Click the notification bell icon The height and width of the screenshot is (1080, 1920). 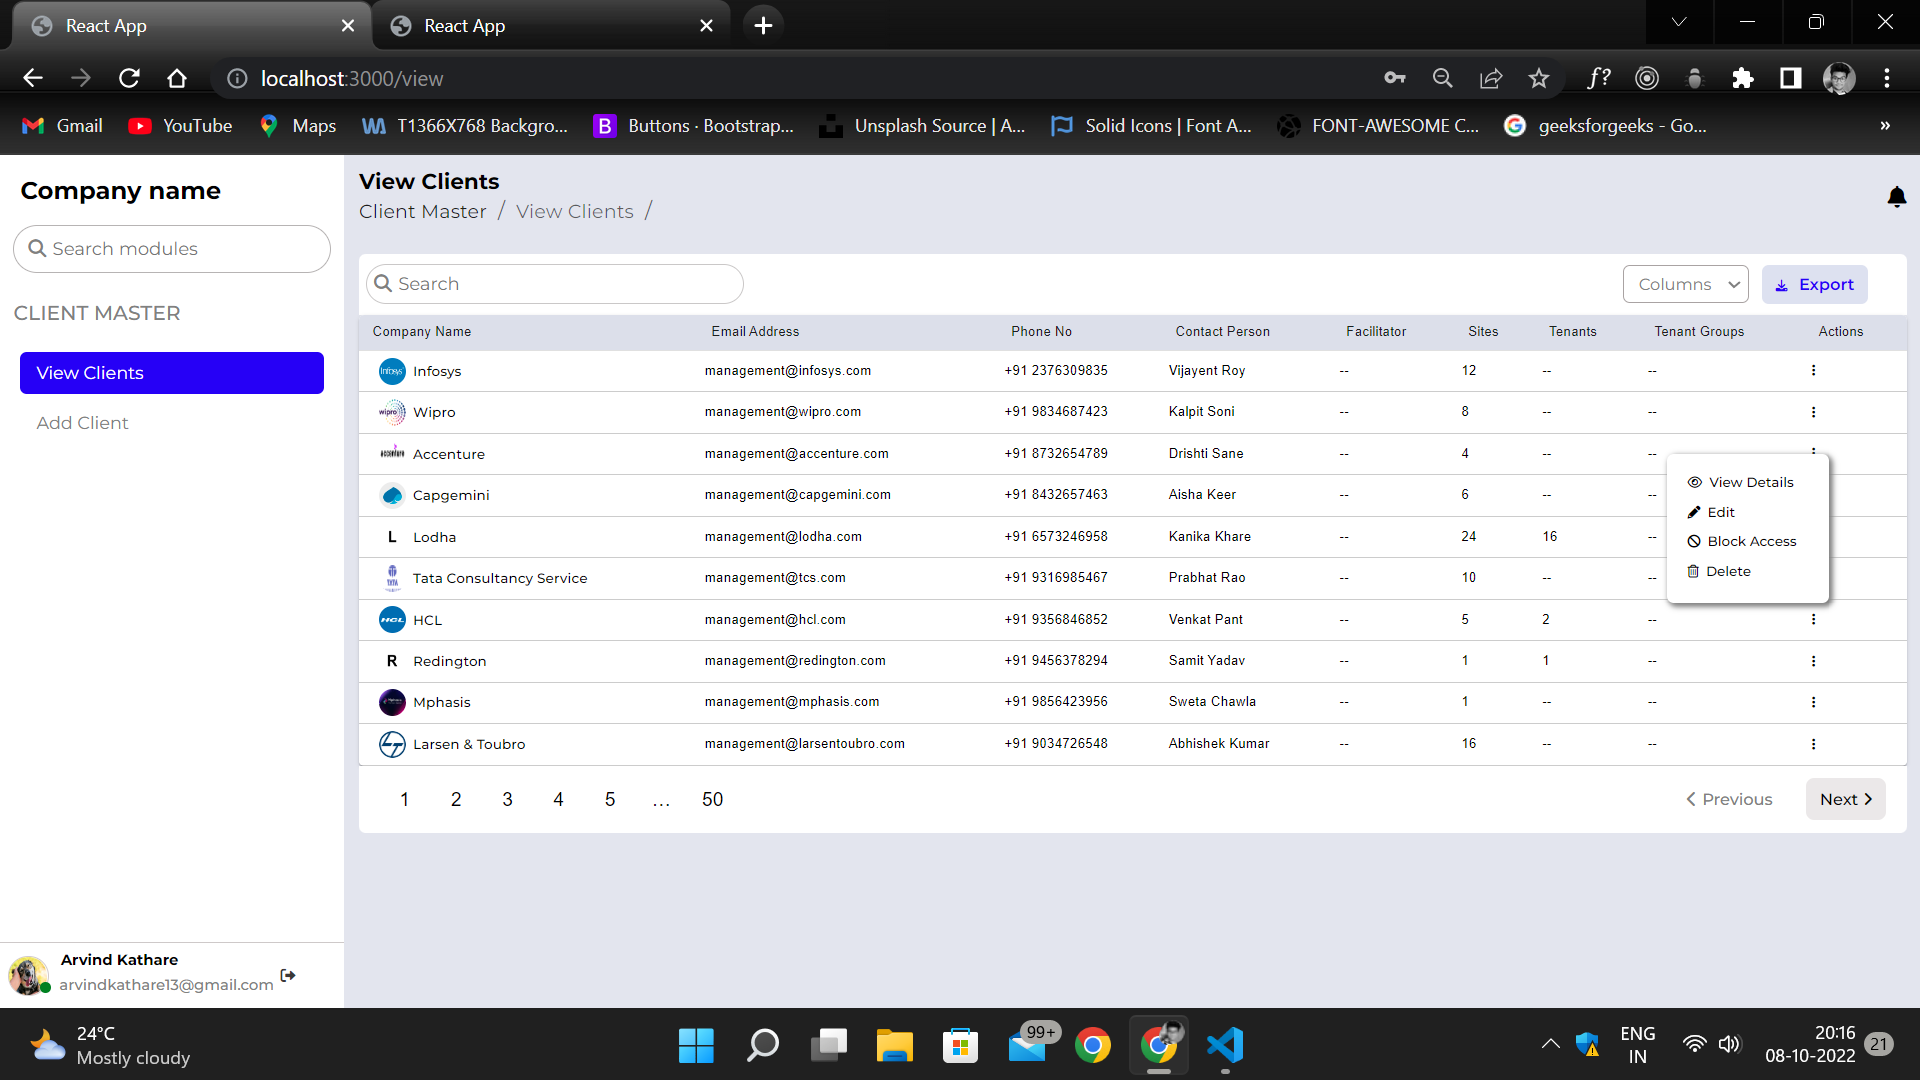(1896, 197)
